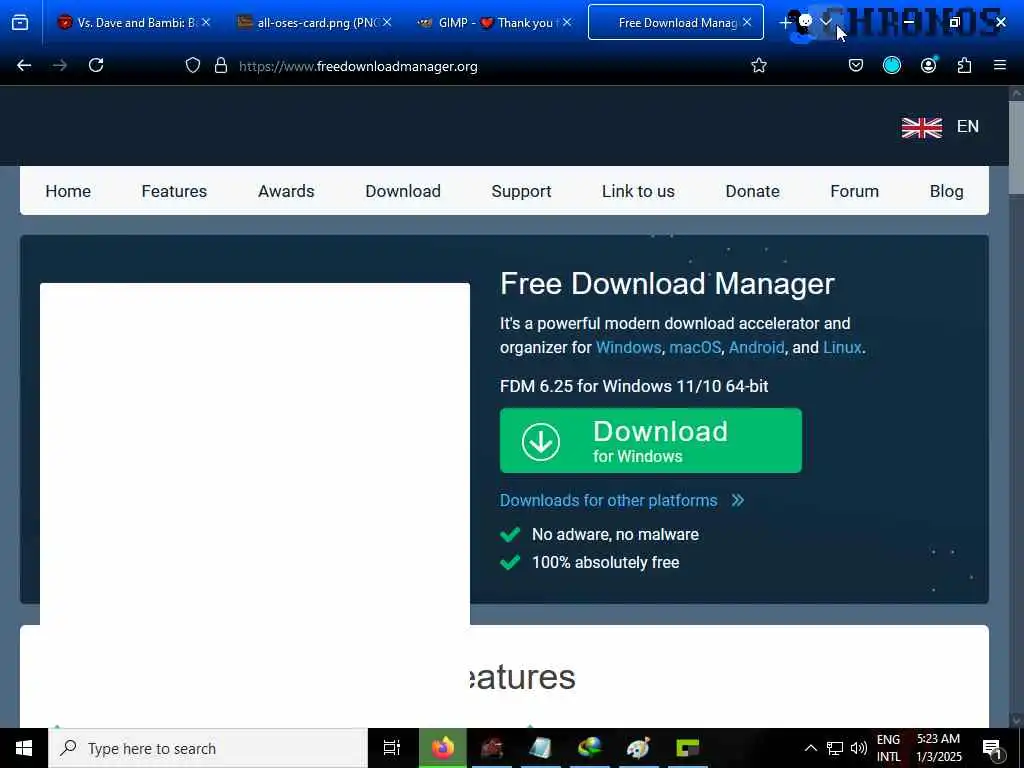Image resolution: width=1024 pixels, height=768 pixels.
Task: Open the tracking protection shield icon
Action: 193,65
